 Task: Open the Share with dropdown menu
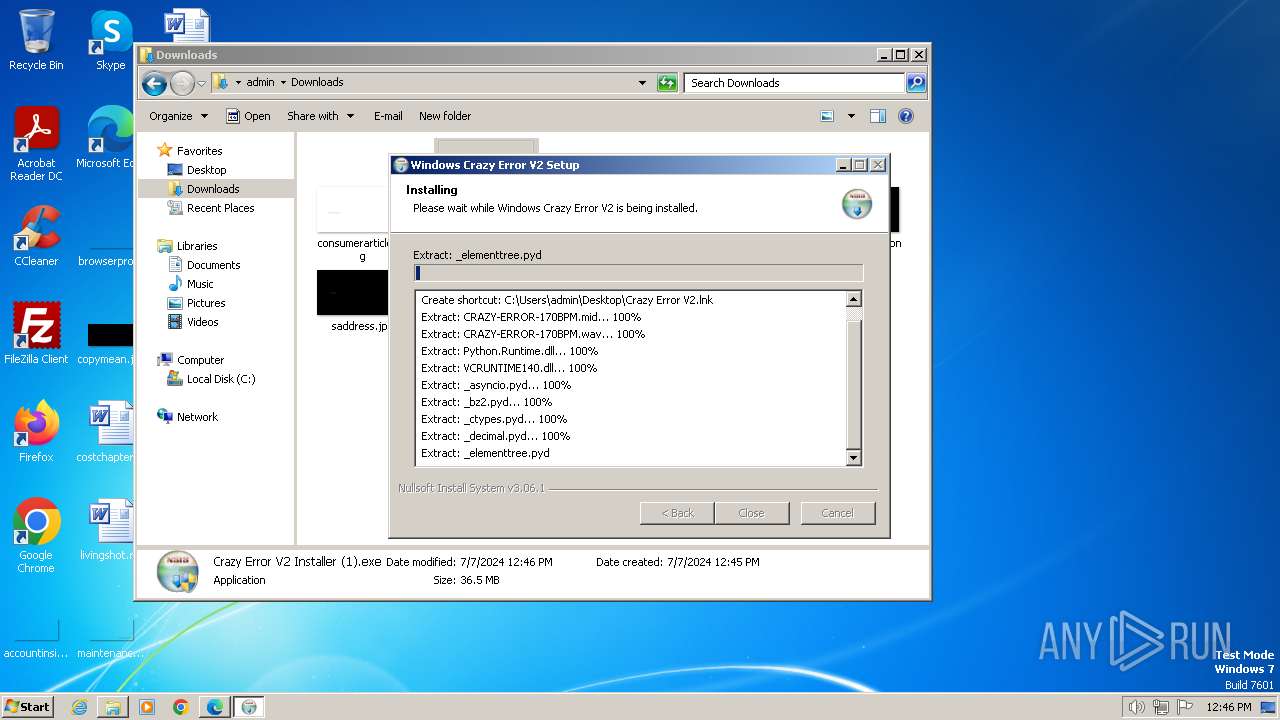pyautogui.click(x=320, y=116)
